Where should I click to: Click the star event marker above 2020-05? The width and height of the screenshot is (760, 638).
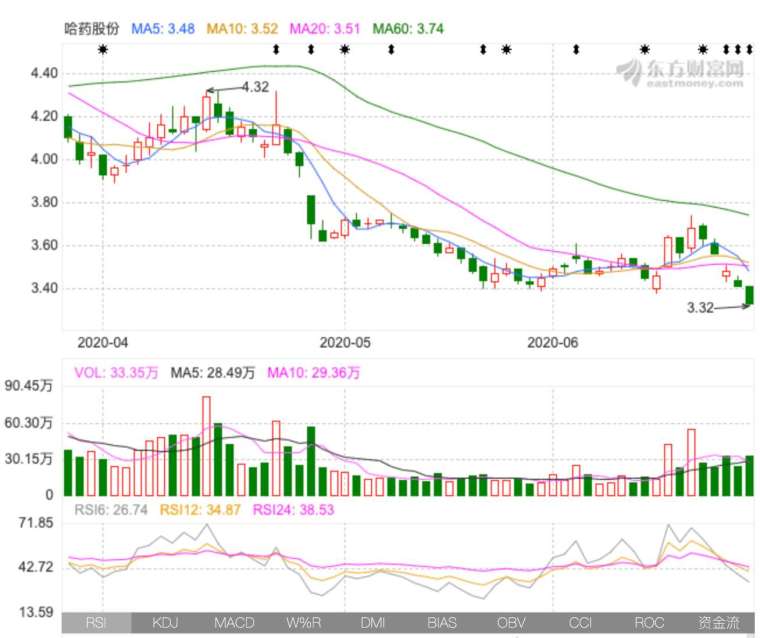pos(345,49)
